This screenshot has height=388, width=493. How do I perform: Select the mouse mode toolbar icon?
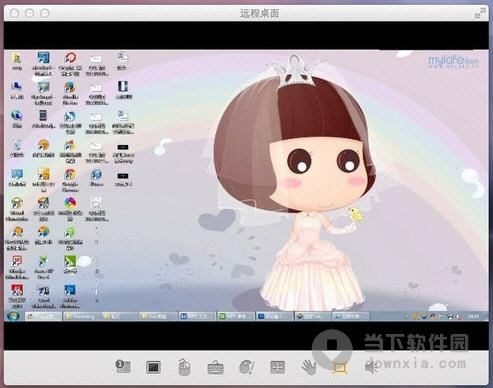click(x=184, y=367)
